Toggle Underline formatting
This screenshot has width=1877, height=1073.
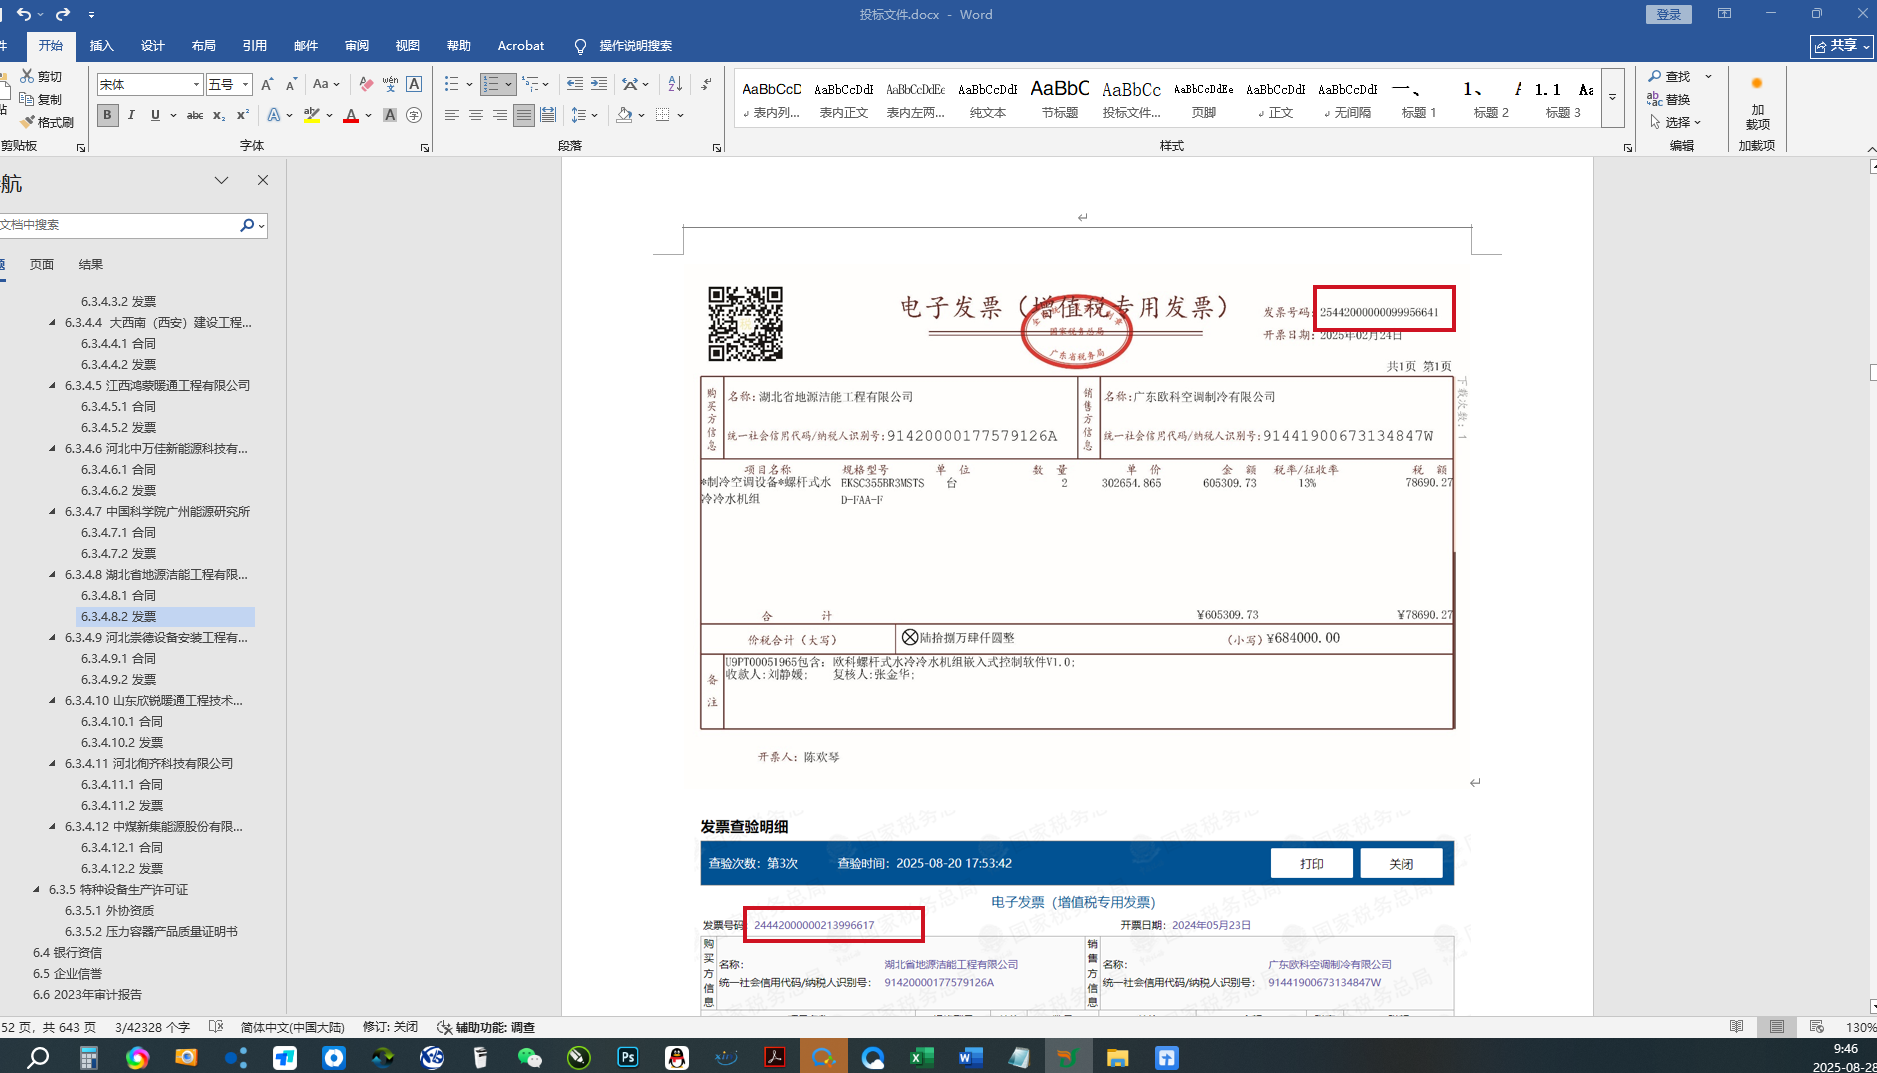coord(155,115)
